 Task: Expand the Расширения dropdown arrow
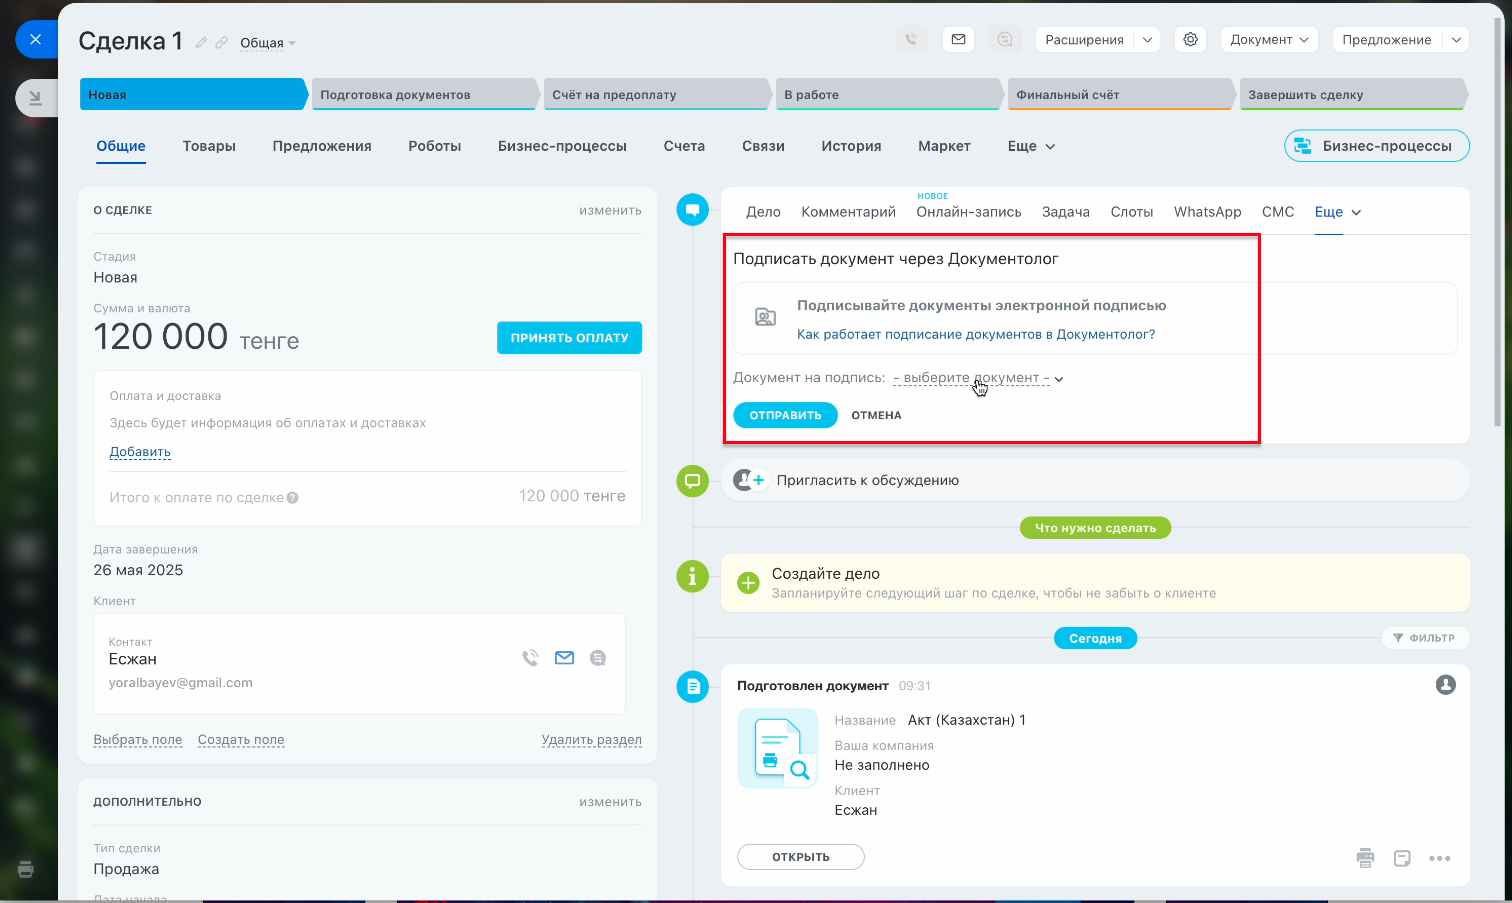1147,40
